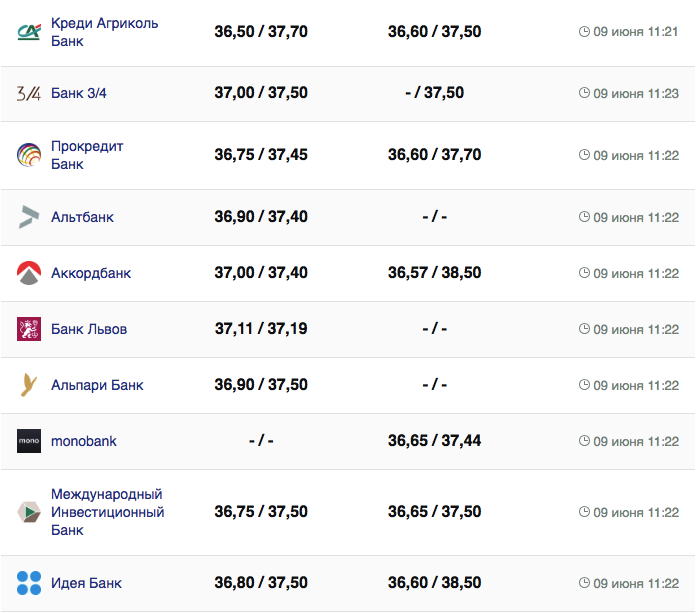
Task: Click the Альтбанк logo icon
Action: 29,217
